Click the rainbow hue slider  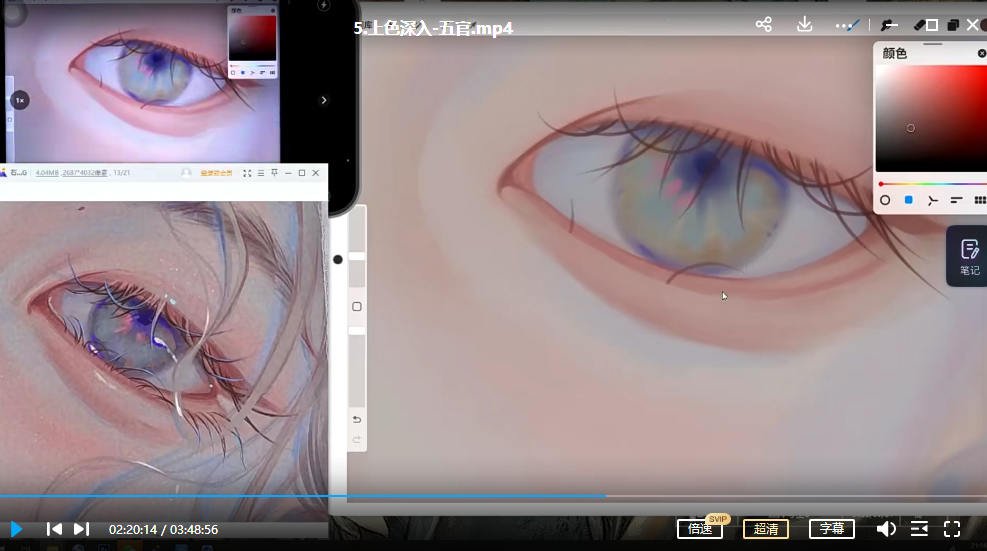pyautogui.click(x=930, y=184)
